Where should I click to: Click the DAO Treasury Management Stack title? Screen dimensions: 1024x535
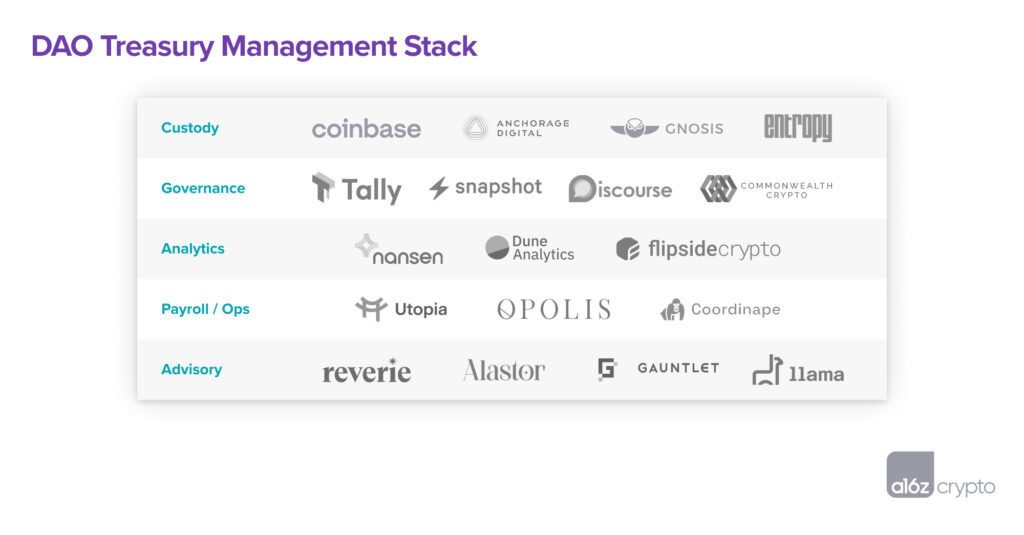254,46
